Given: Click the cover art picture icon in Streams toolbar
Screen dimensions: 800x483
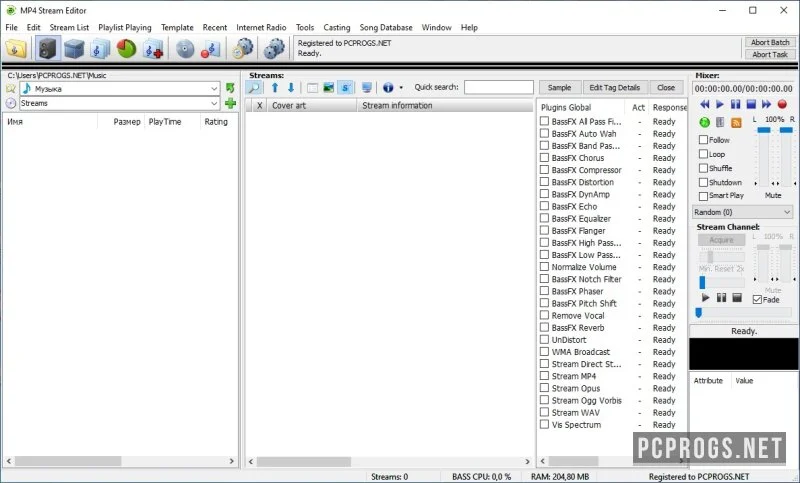Looking at the screenshot, I should pos(329,88).
